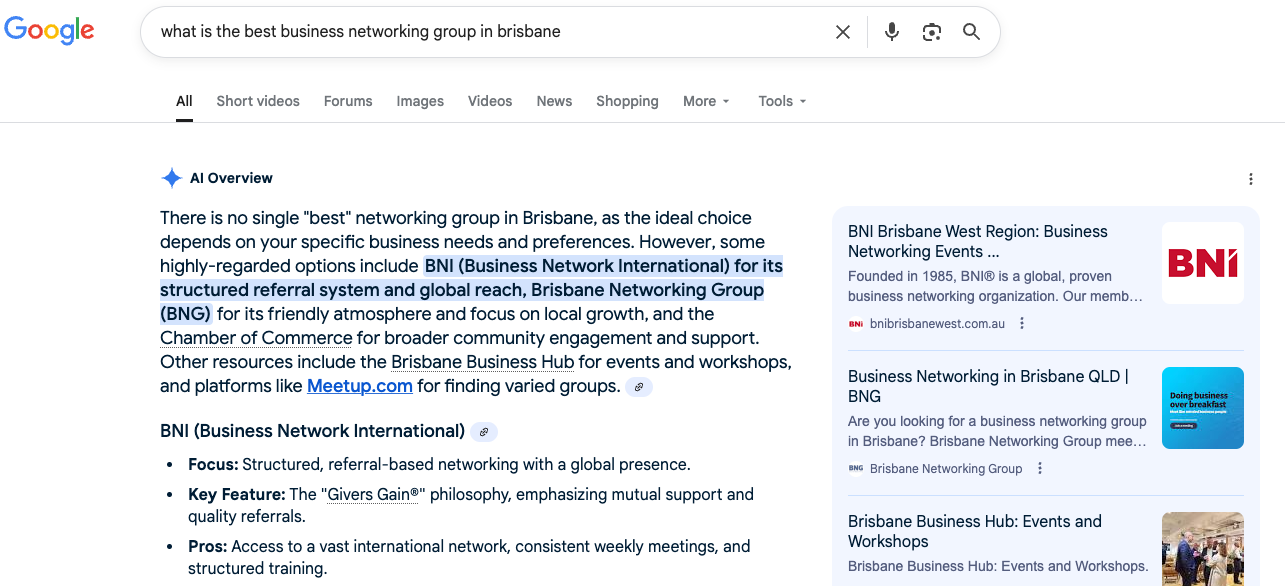Switch to the Shopping tab
The image size is (1285, 586).
tap(627, 101)
